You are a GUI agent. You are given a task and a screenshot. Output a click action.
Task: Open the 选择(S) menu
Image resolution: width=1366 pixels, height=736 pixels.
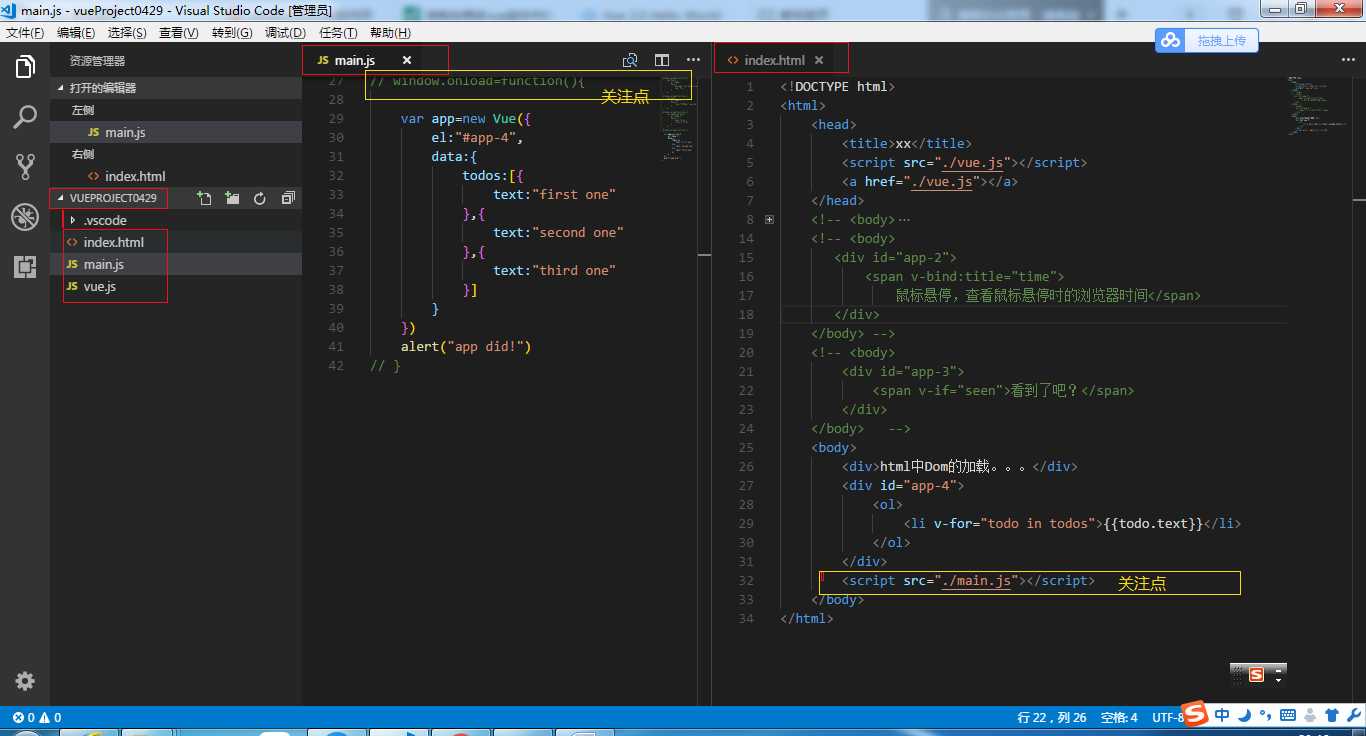point(127,33)
